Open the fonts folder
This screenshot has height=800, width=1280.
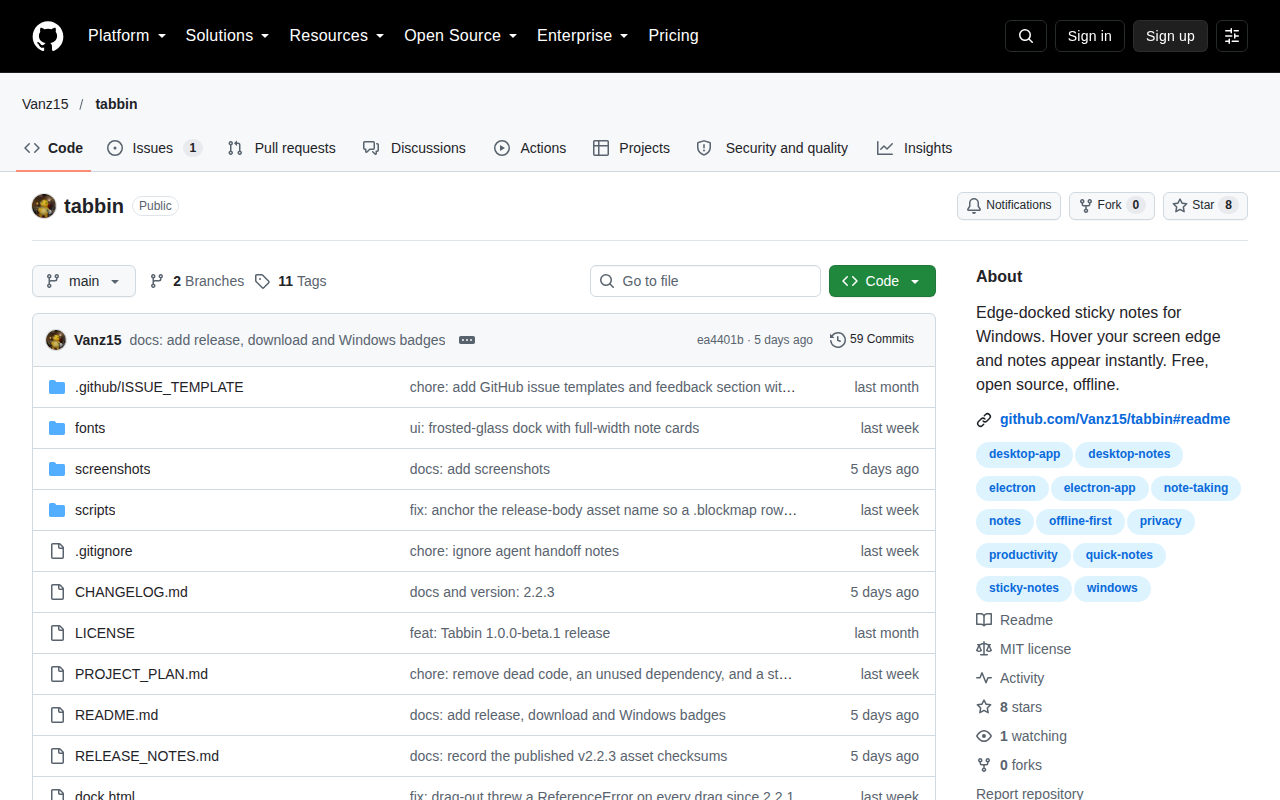[90, 428]
